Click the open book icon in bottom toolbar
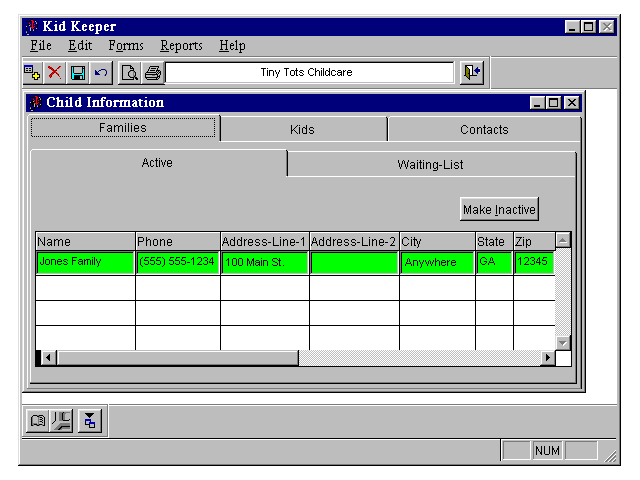The image size is (640, 480). (x=37, y=421)
